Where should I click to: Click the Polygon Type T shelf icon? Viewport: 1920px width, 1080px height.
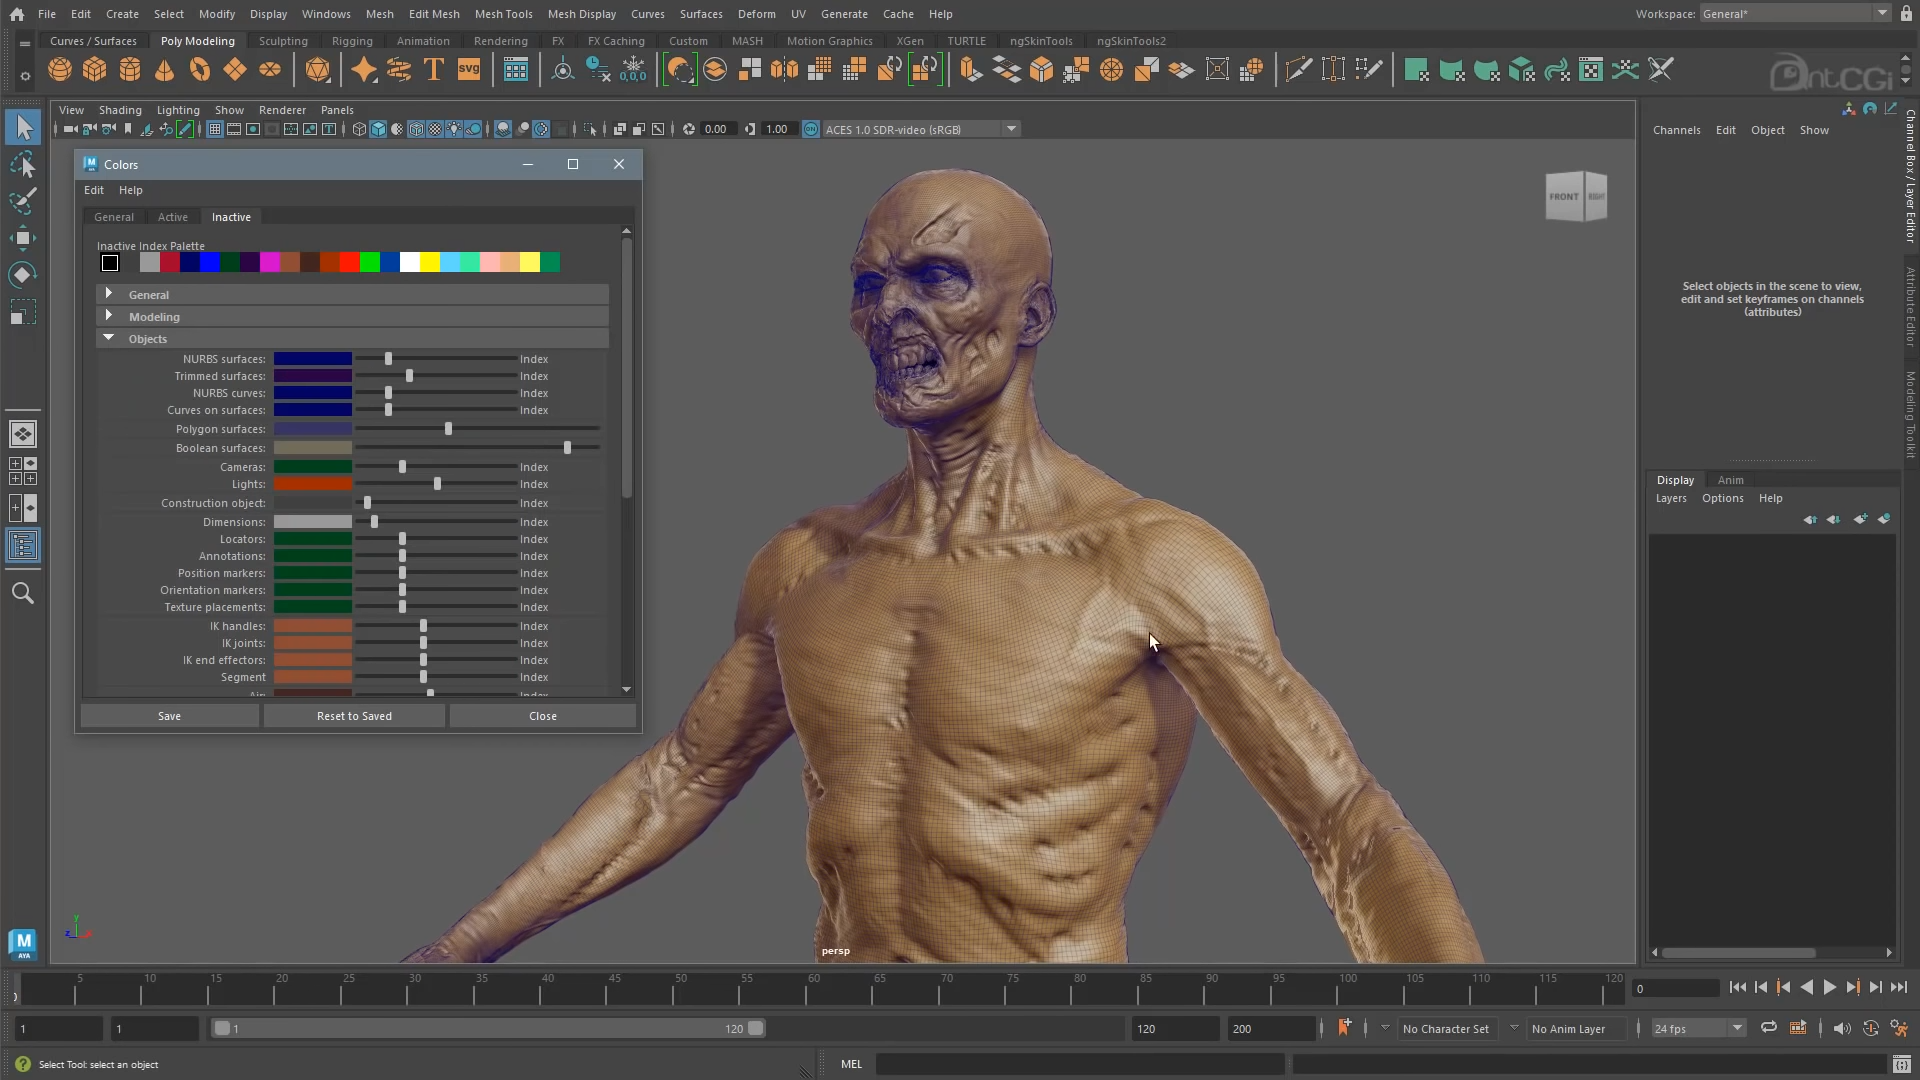click(434, 70)
